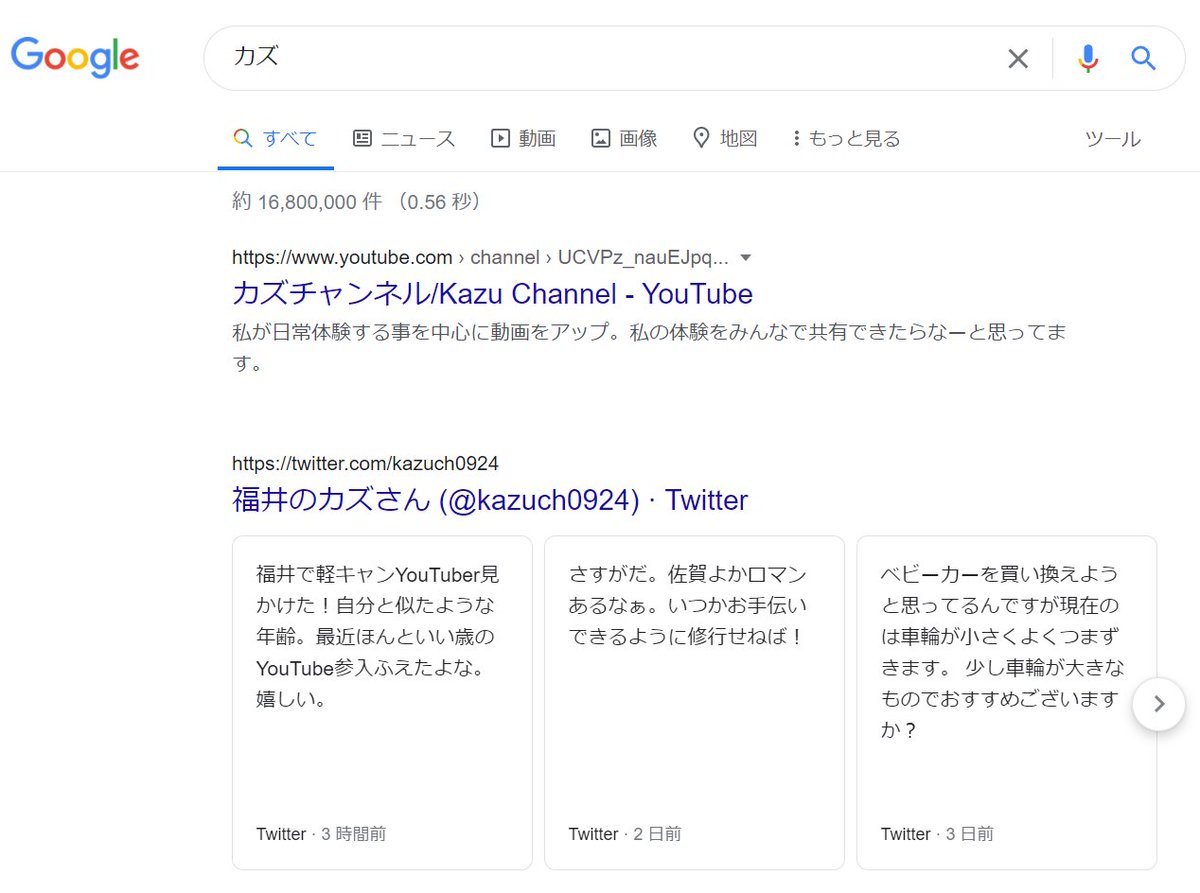Click the Twitter · 3 日前 label
The height and width of the screenshot is (893, 1200).
937,834
